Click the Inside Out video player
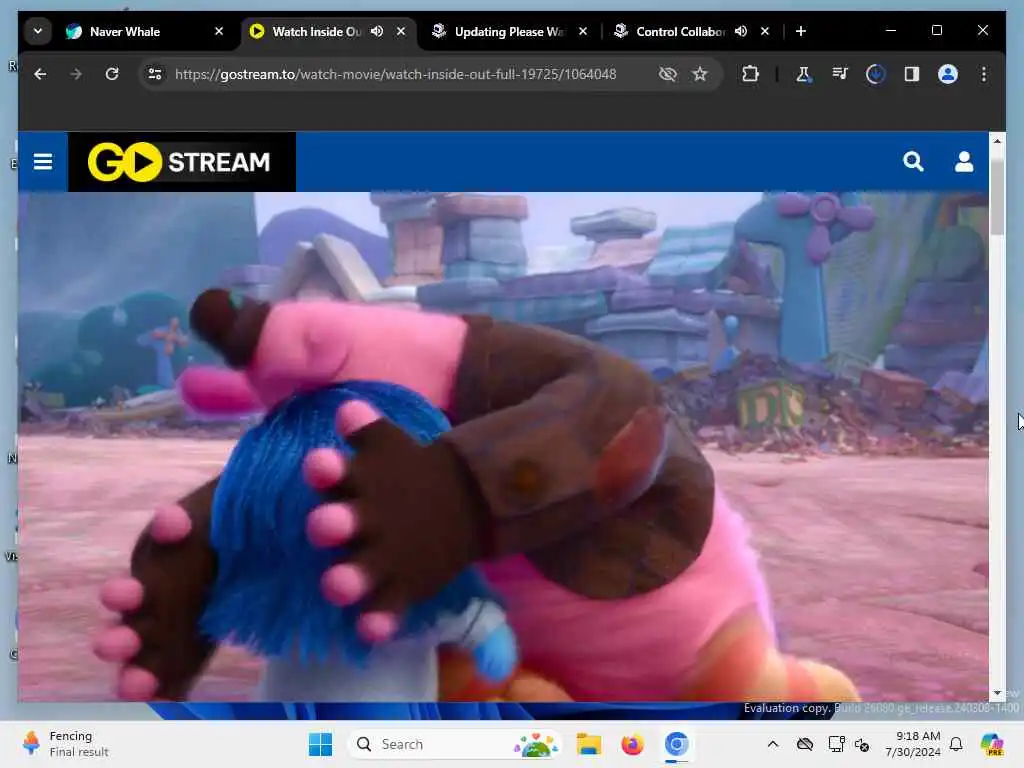 503,447
